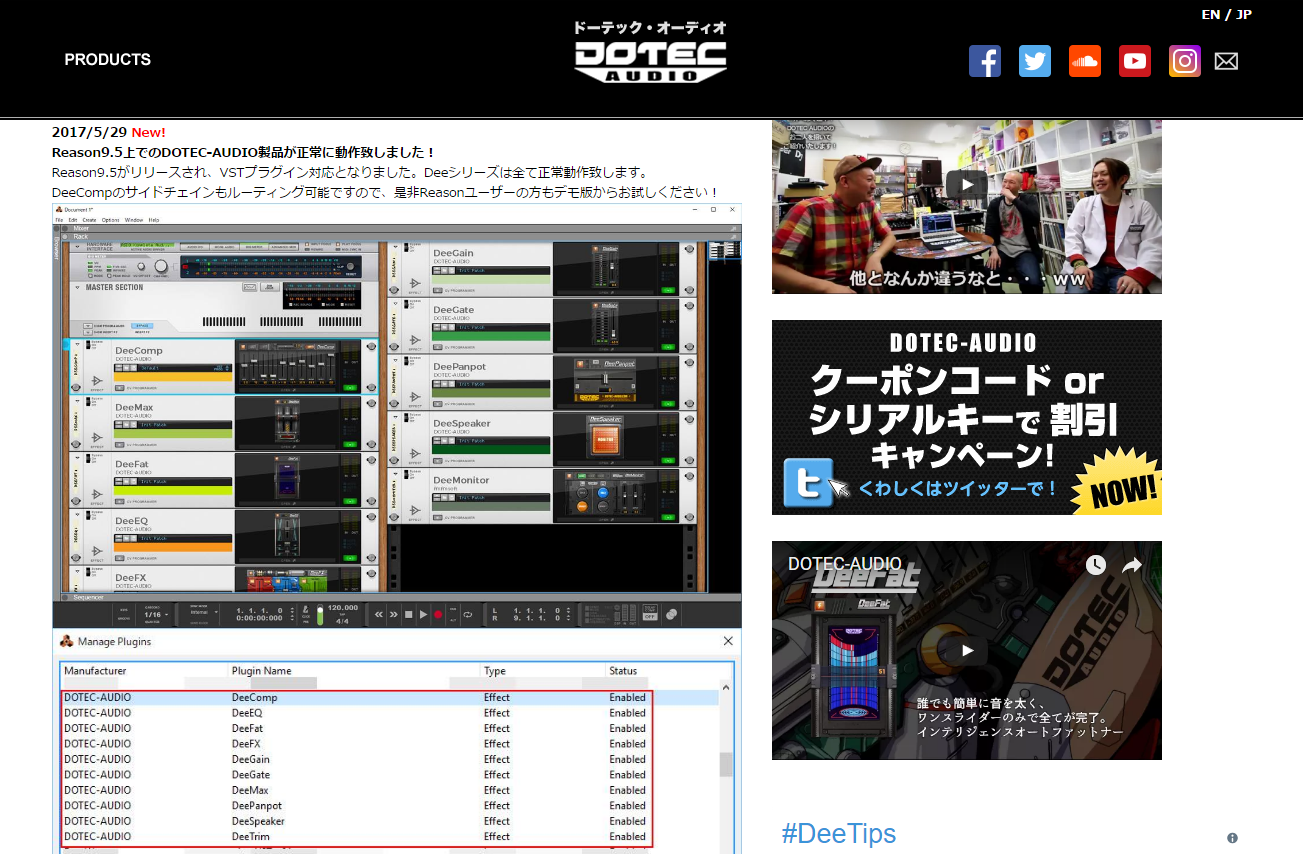Screen dimensions: 1303x854
Task: Click the scrollbar thumb in the Manage Plugins list
Action: 727,764
